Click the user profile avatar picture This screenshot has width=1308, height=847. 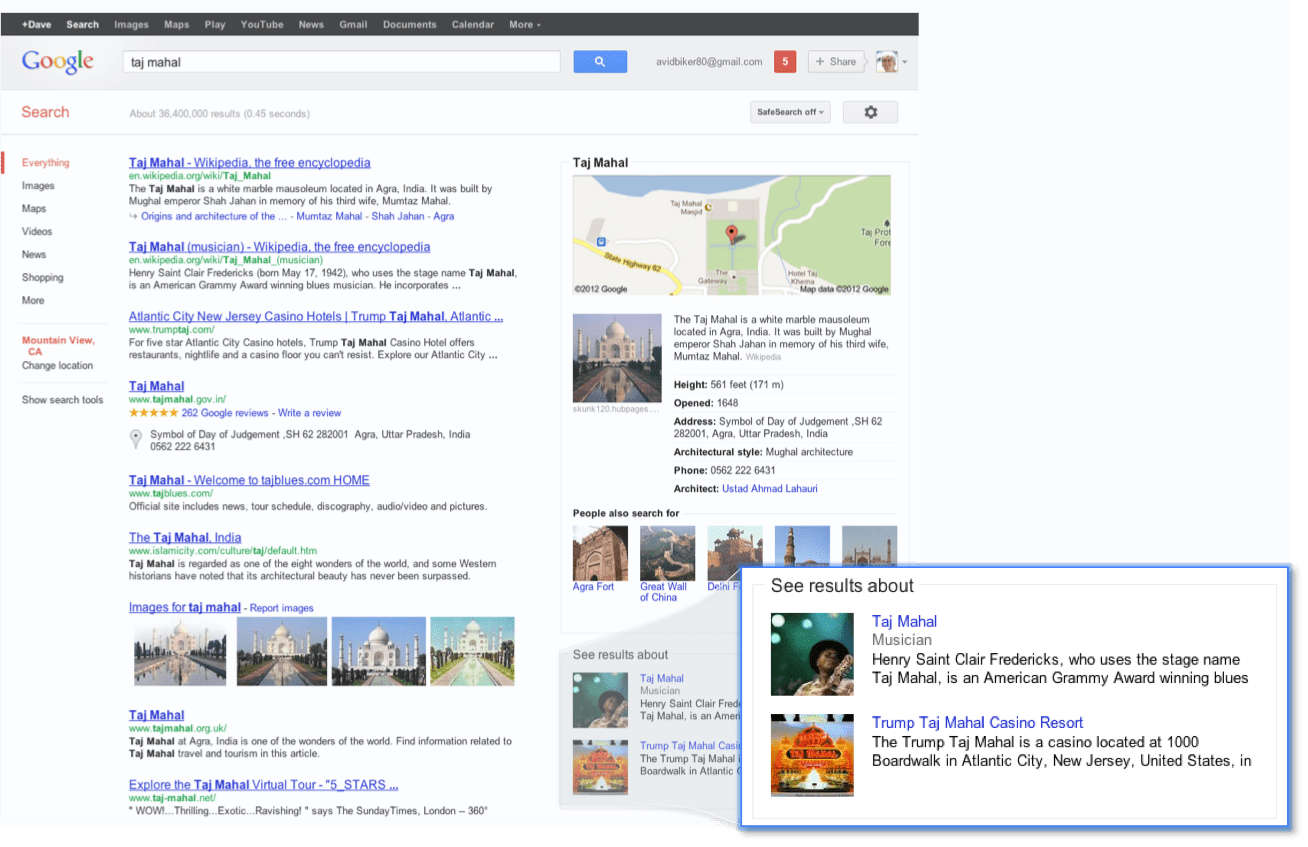[886, 62]
